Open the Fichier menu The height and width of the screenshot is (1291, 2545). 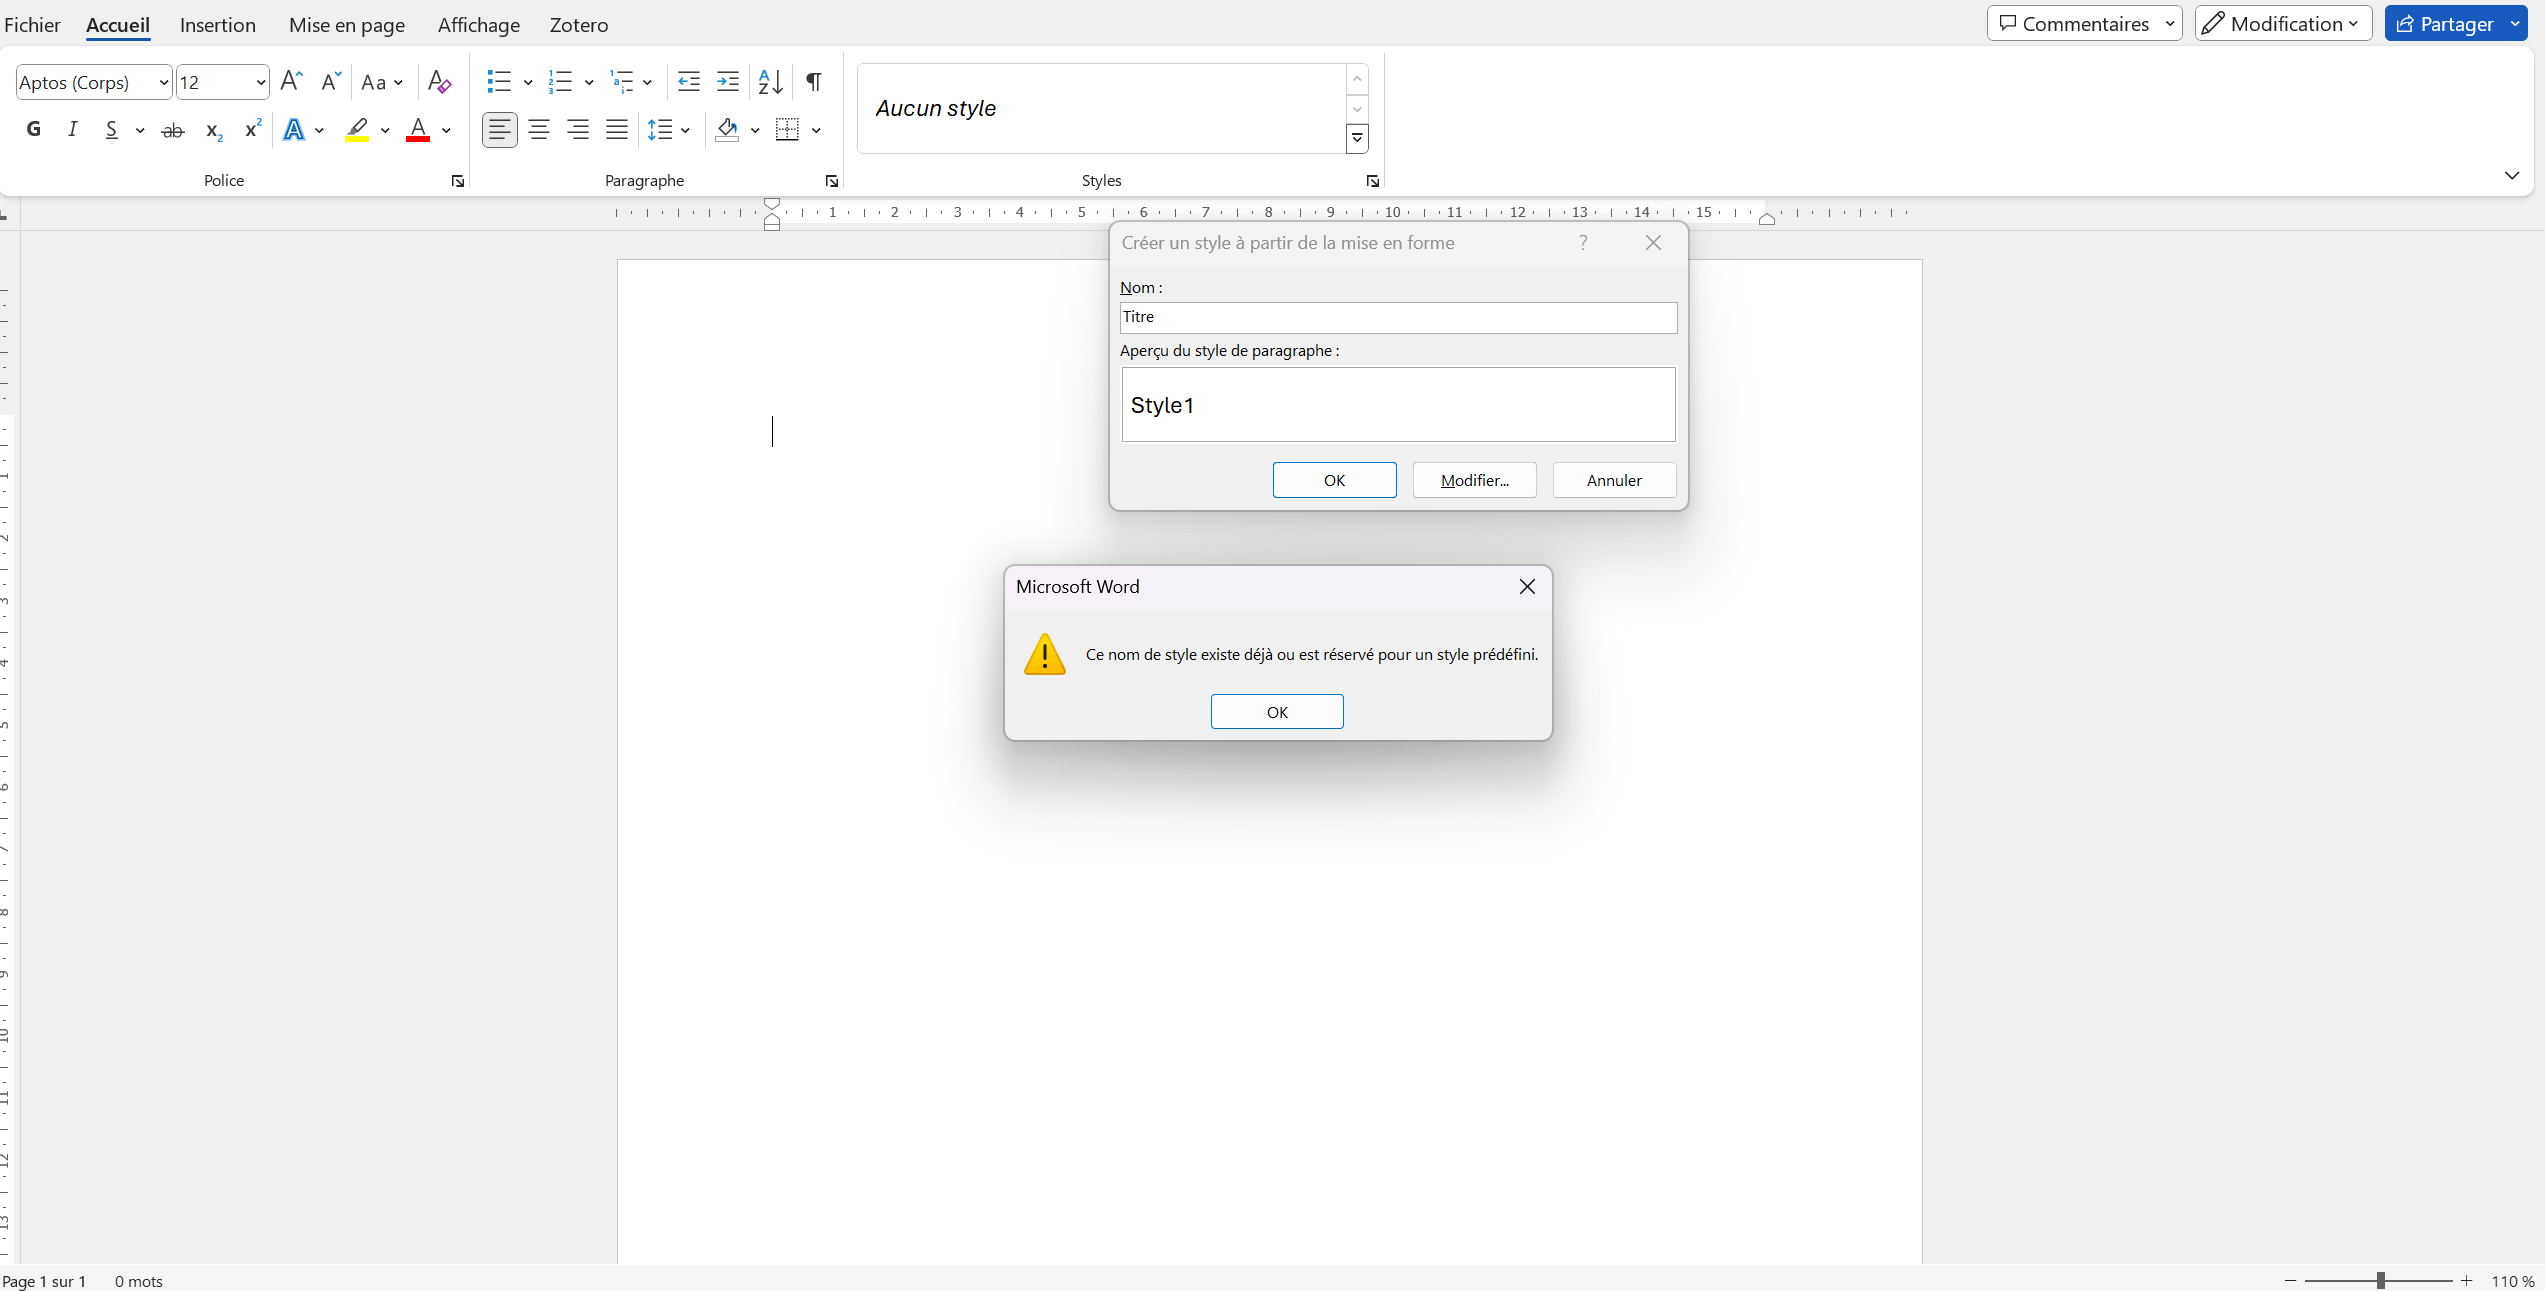coord(32,25)
